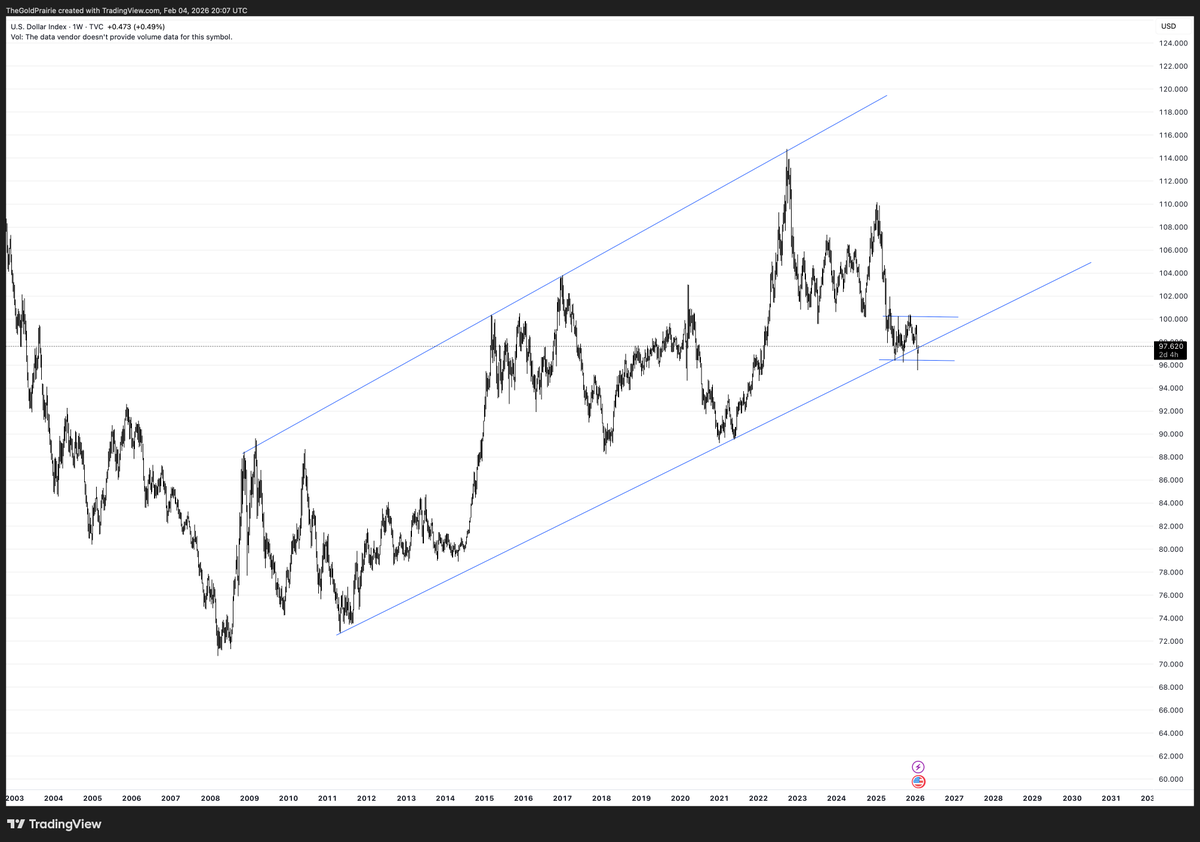This screenshot has height=842, width=1200.
Task: Click the 2018 label on time axis
Action: [602, 799]
